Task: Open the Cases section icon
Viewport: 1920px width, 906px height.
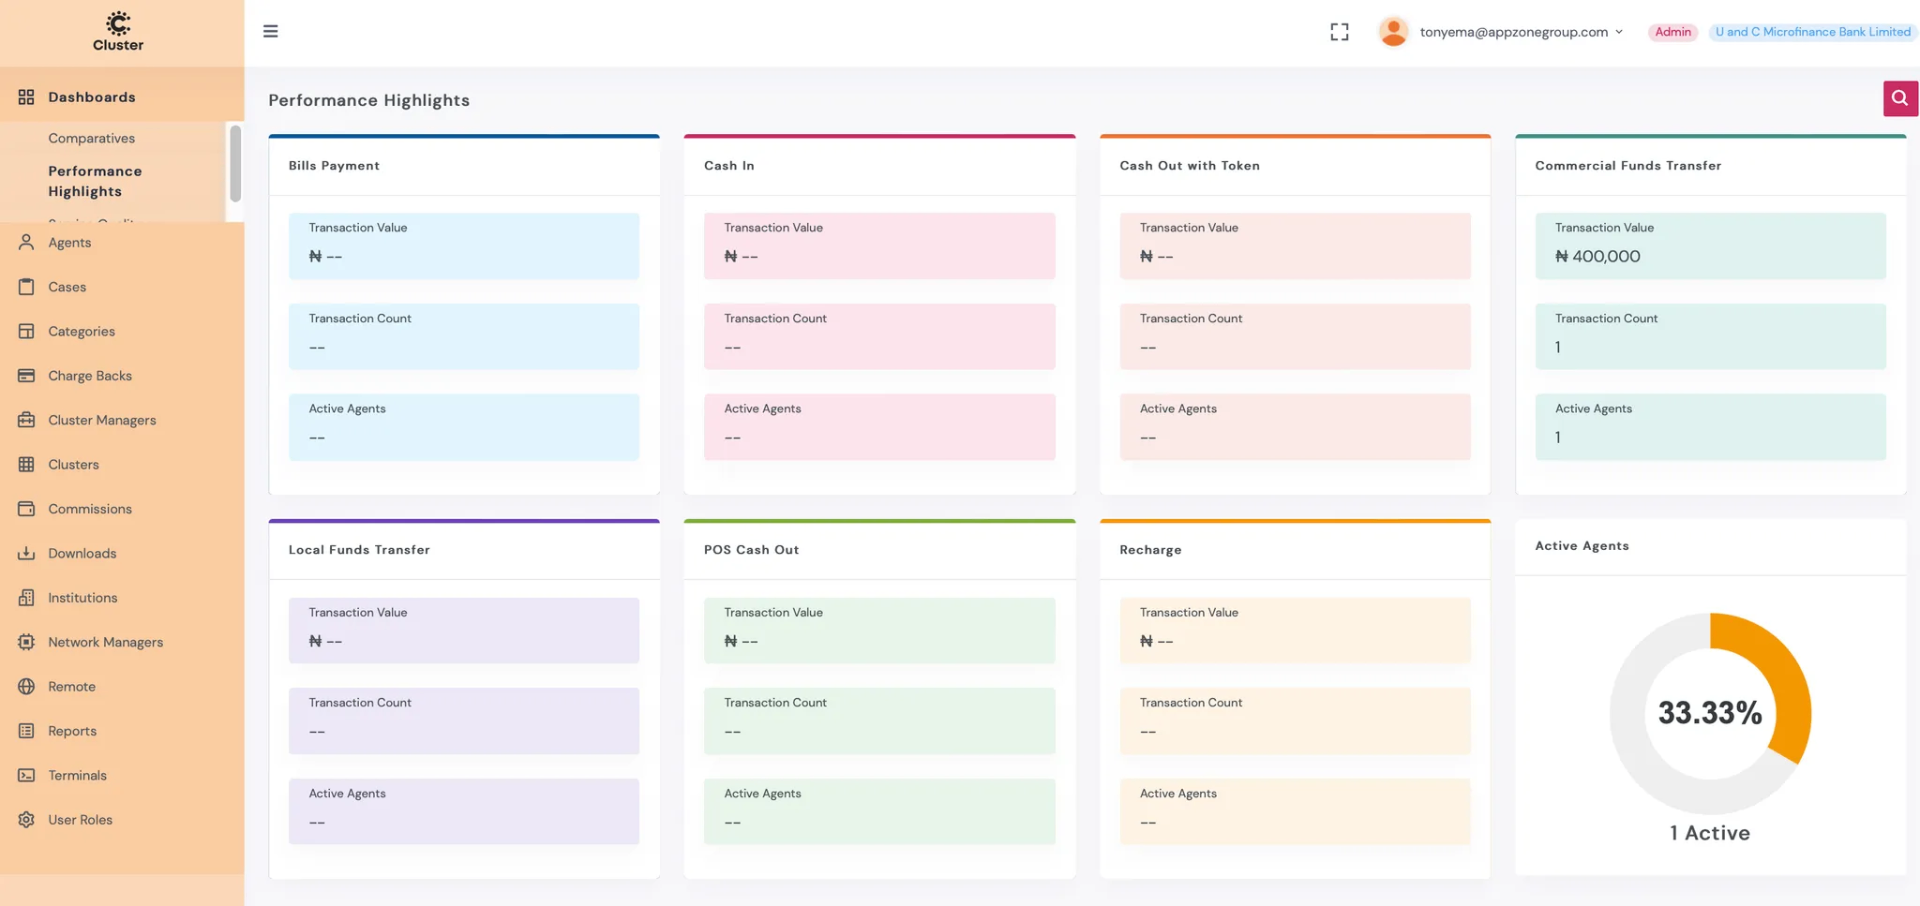Action: pos(25,286)
